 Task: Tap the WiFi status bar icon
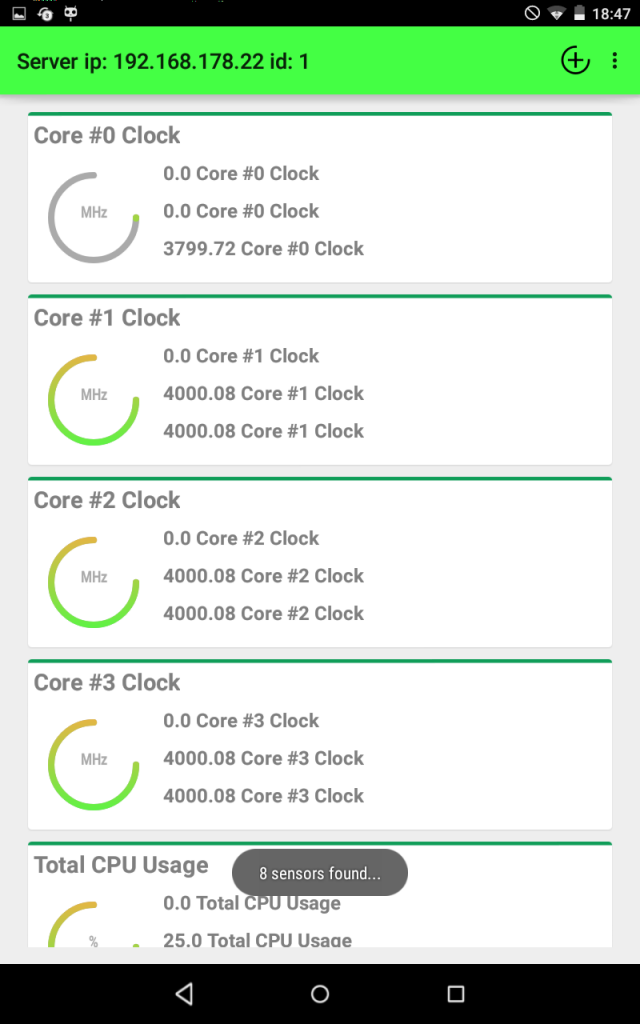tap(557, 13)
